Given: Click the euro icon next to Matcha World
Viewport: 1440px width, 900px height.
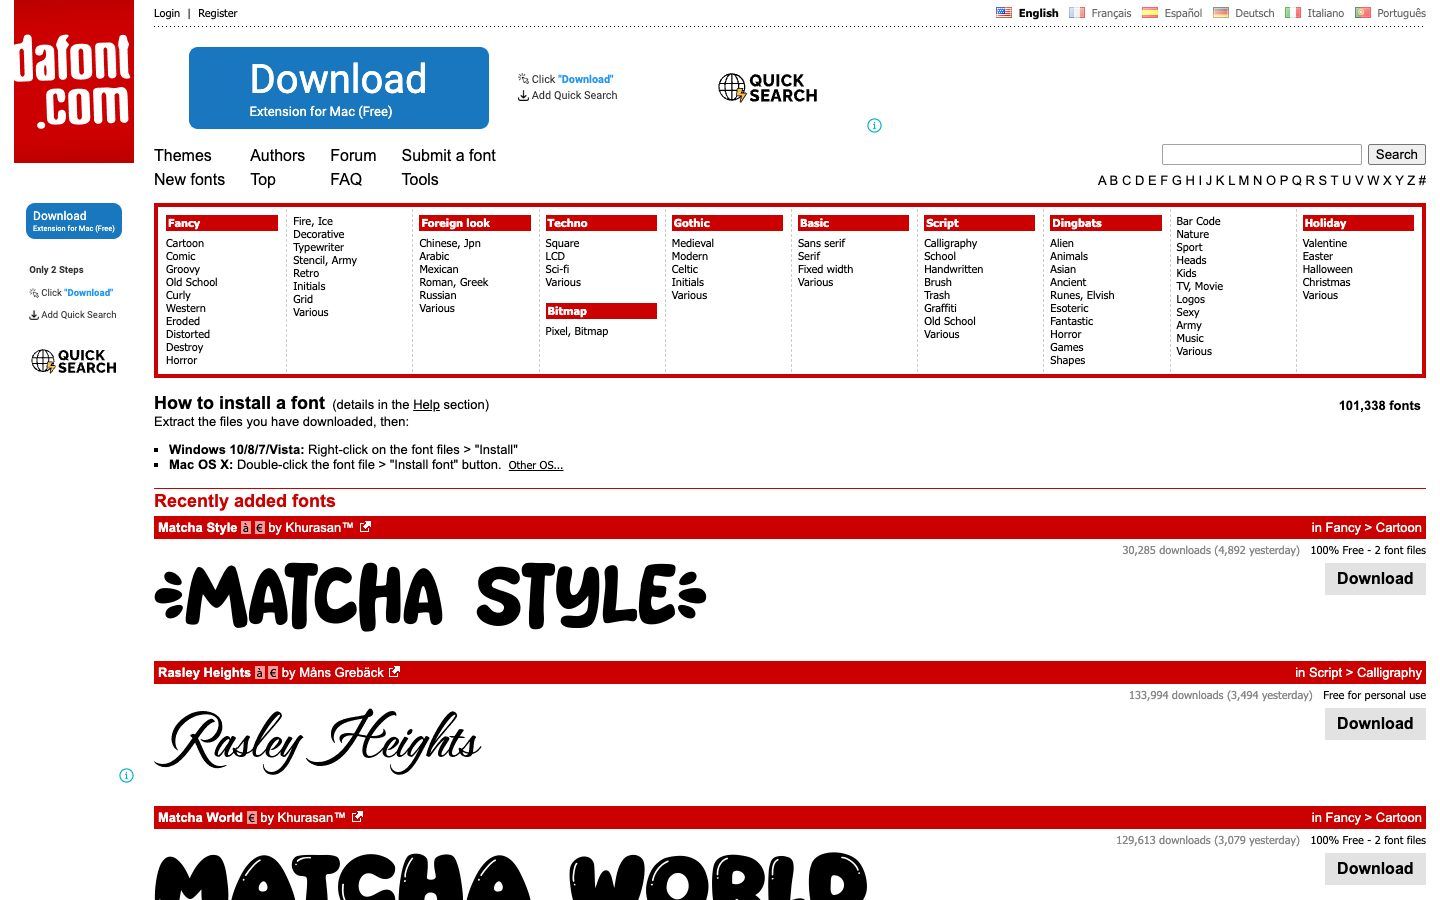Looking at the screenshot, I should 252,818.
